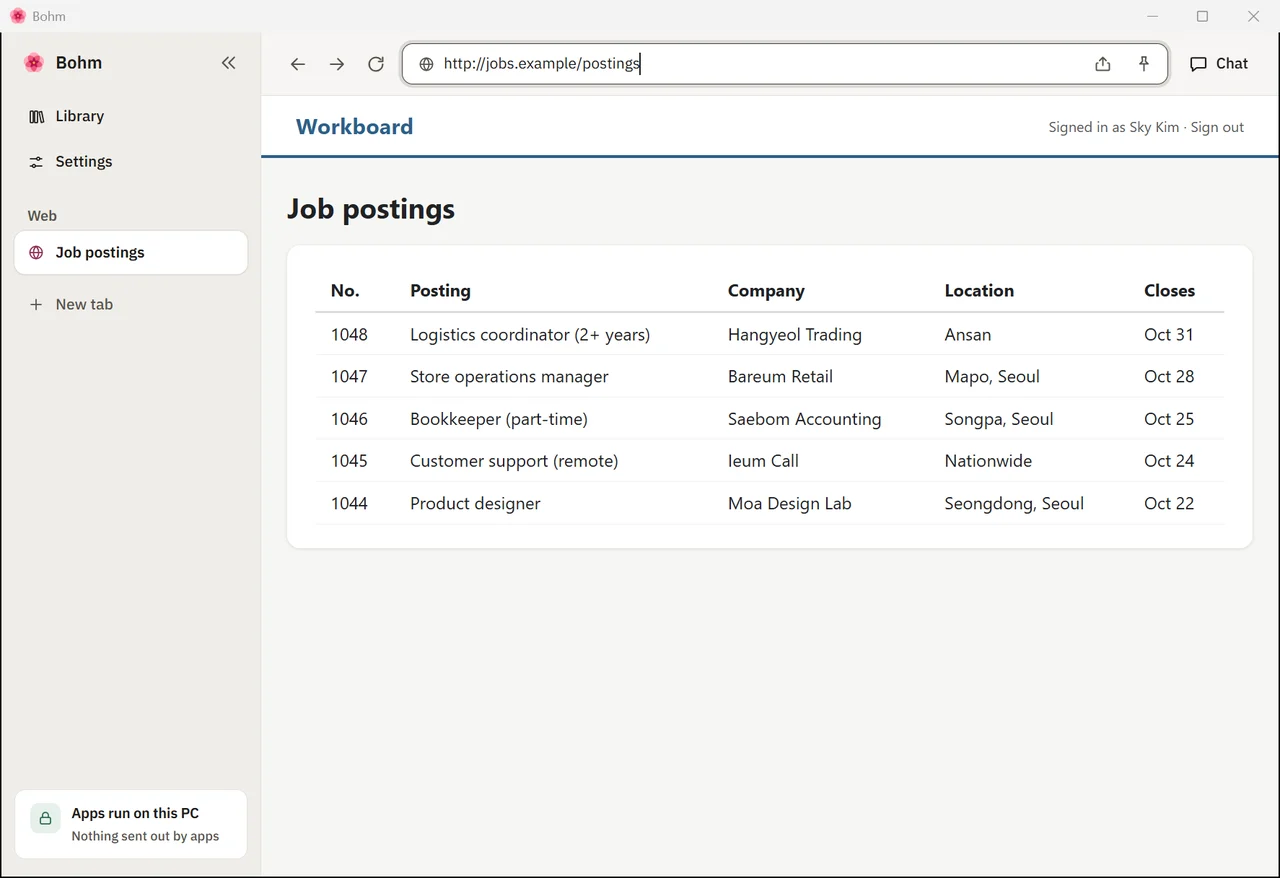Click the Location column header

[x=979, y=291]
